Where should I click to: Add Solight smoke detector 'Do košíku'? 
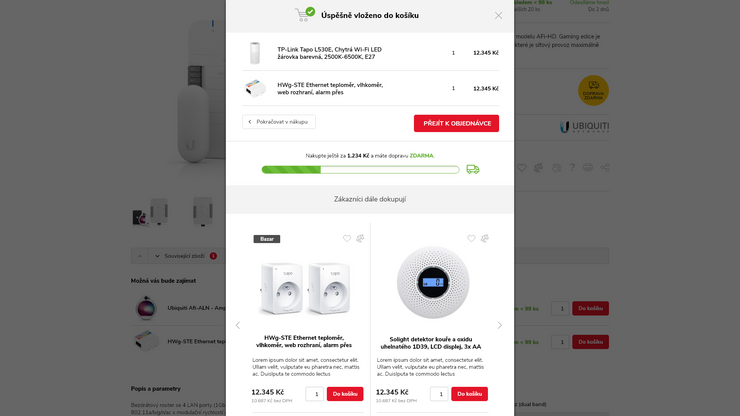470,394
